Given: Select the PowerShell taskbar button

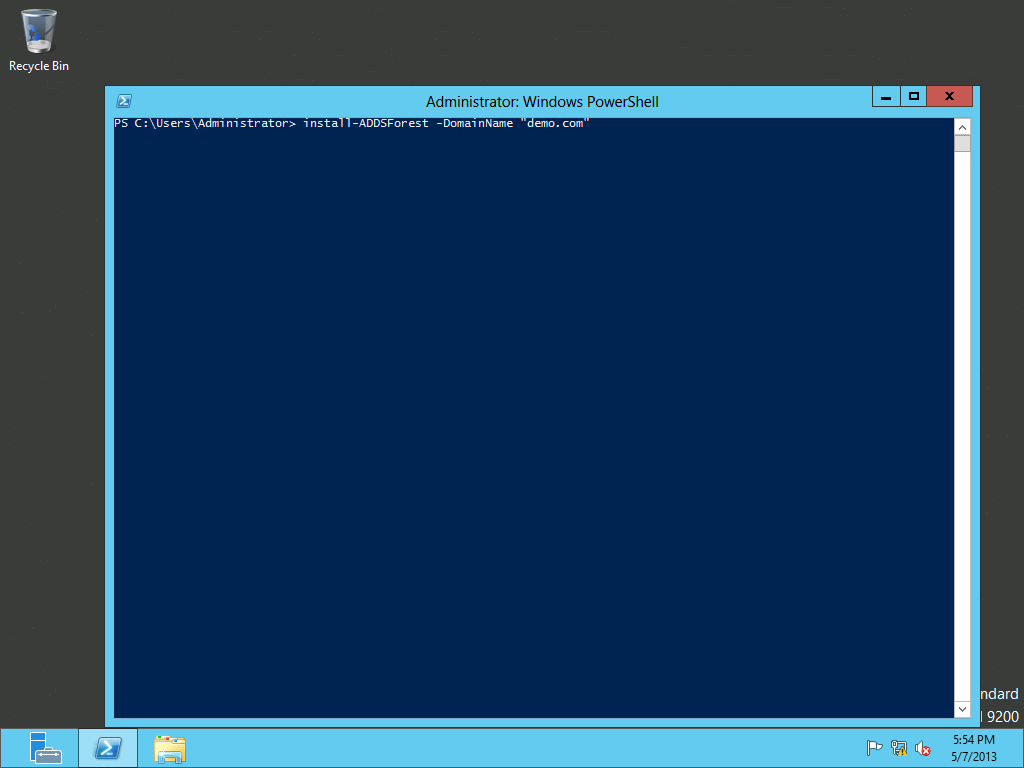Looking at the screenshot, I should click(108, 748).
